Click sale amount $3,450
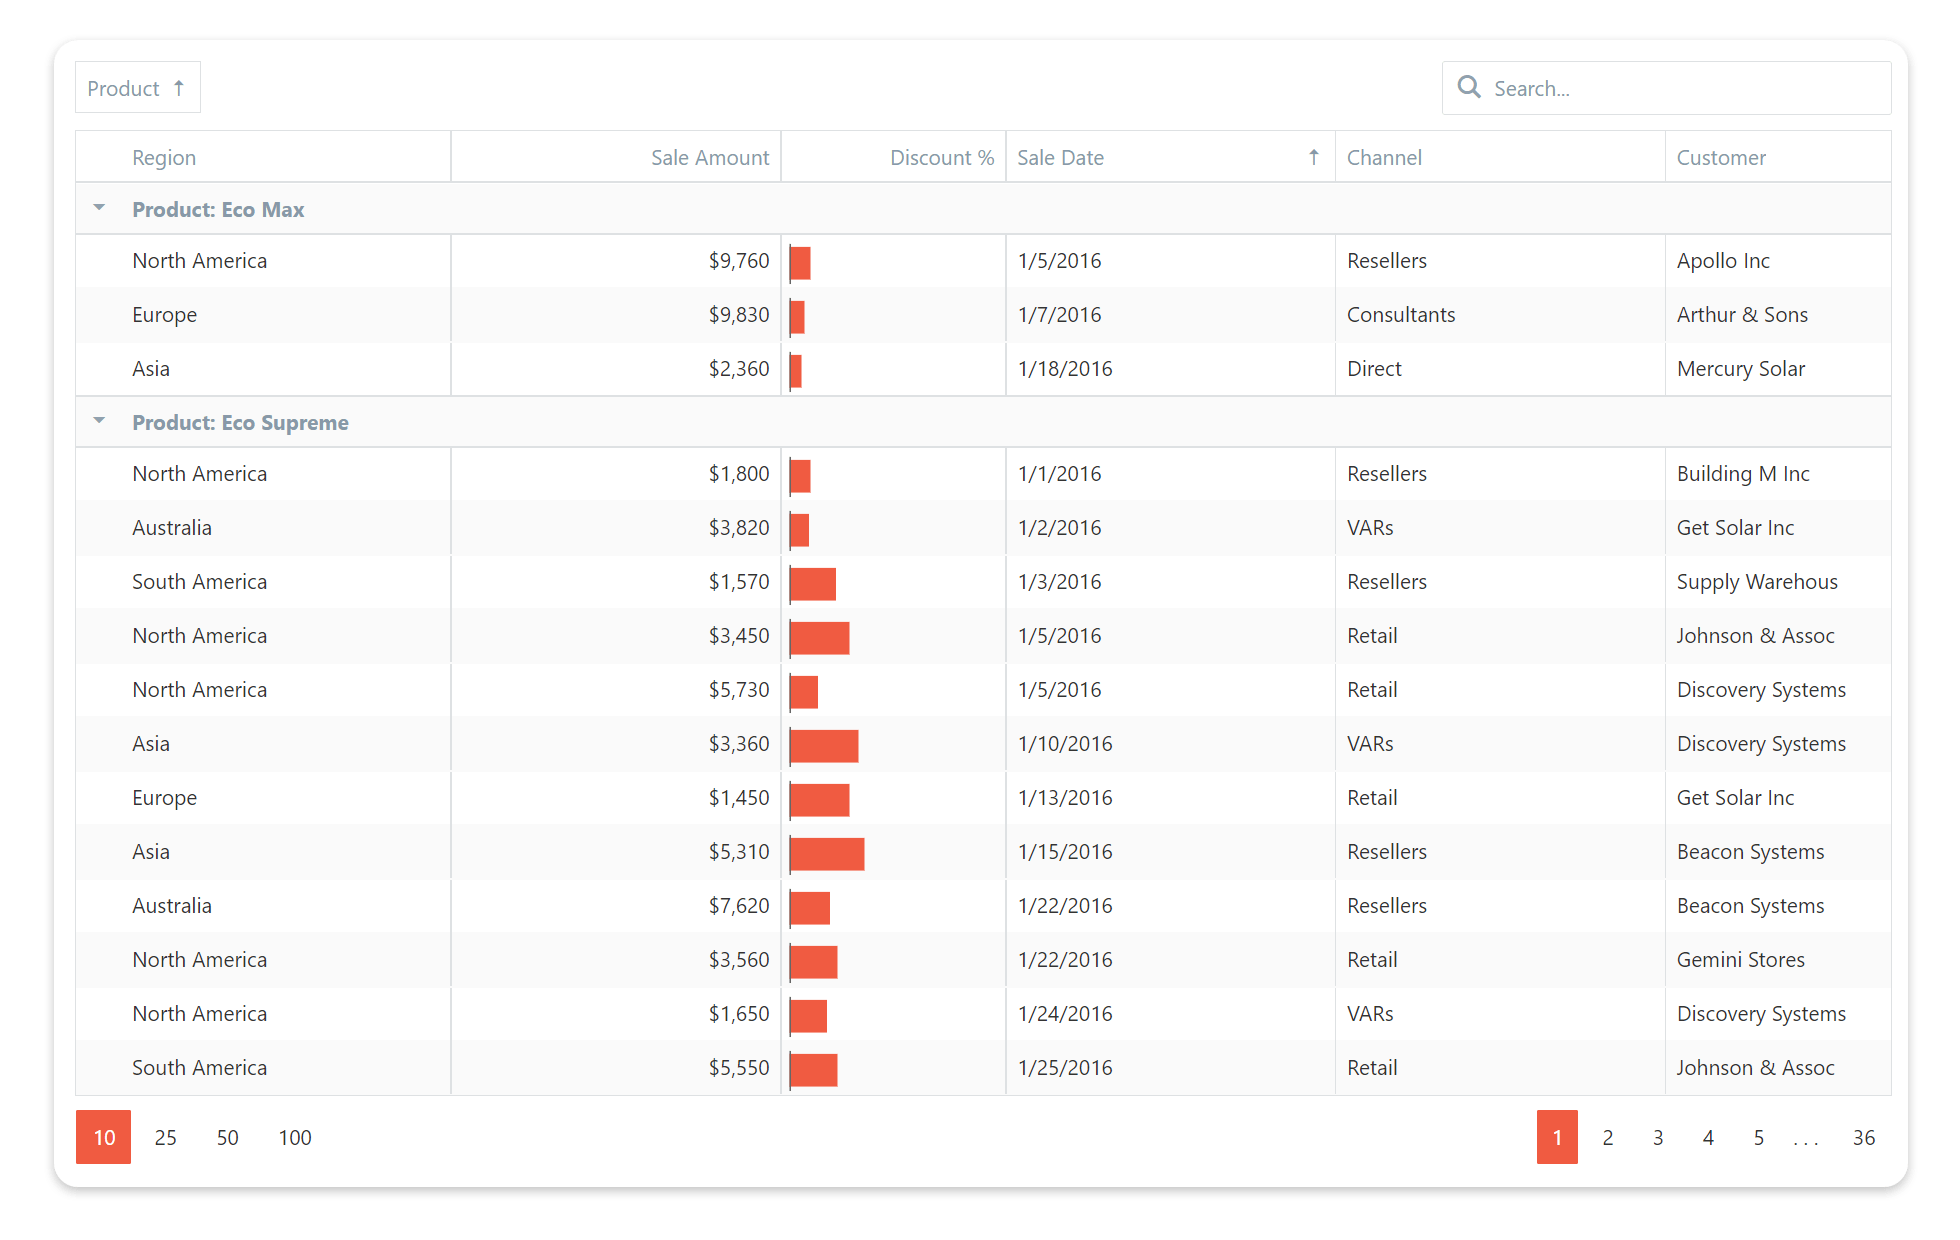Viewport: 1960px width, 1240px height. coord(739,636)
